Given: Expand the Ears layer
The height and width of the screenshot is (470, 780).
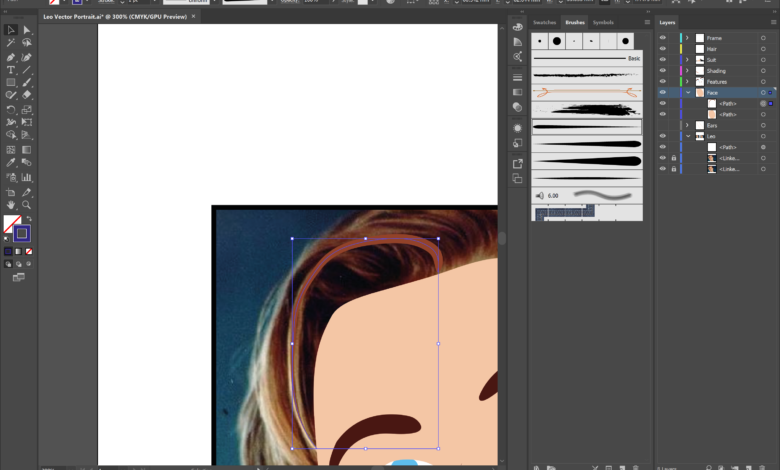Looking at the screenshot, I should (687, 125).
